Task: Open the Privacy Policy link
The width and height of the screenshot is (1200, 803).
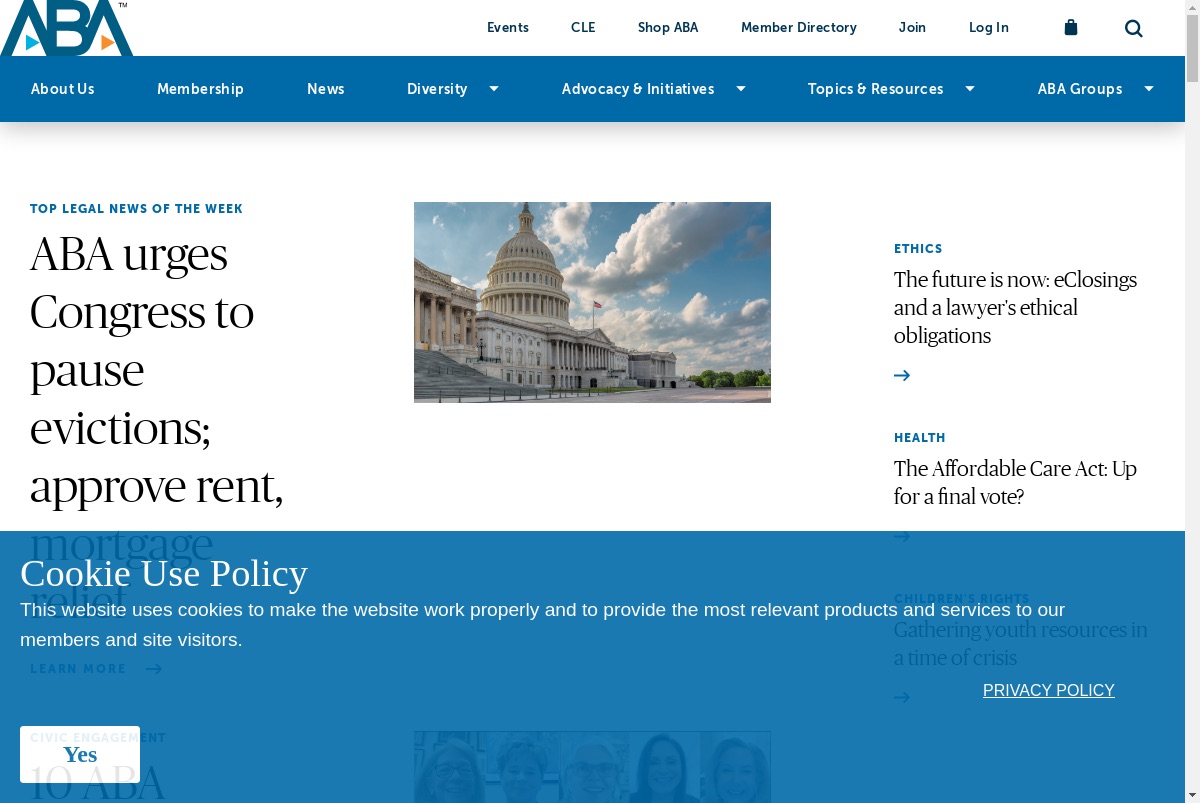Action: pos(1049,690)
